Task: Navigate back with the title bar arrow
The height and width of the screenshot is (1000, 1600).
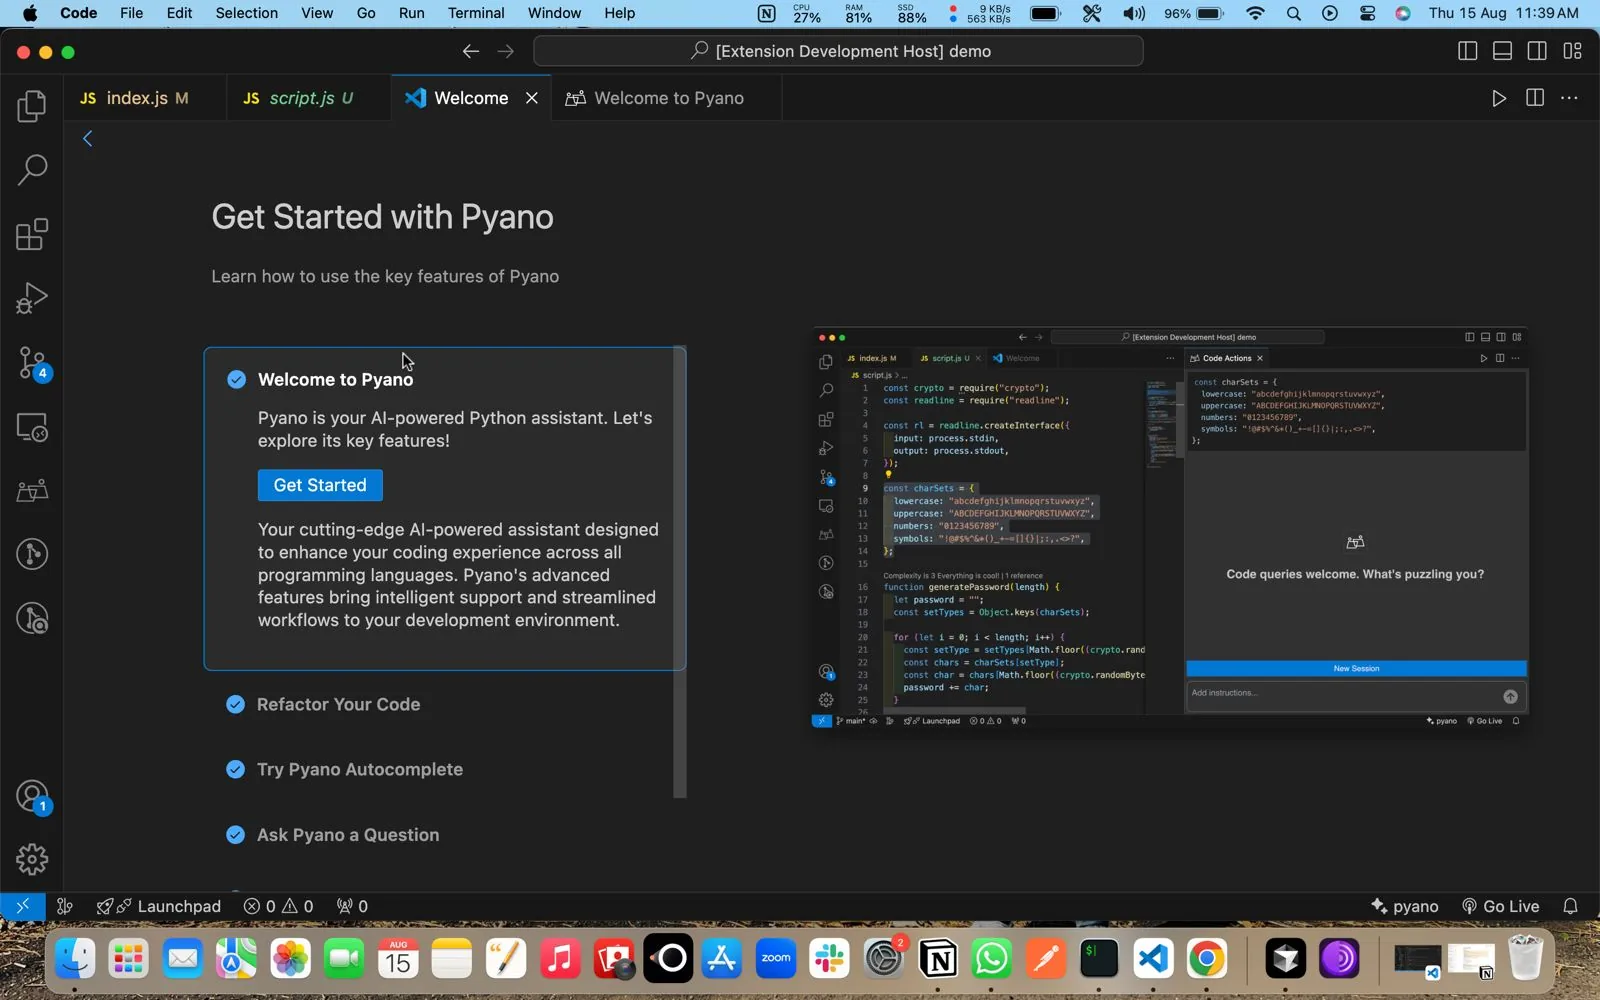Action: [x=471, y=51]
